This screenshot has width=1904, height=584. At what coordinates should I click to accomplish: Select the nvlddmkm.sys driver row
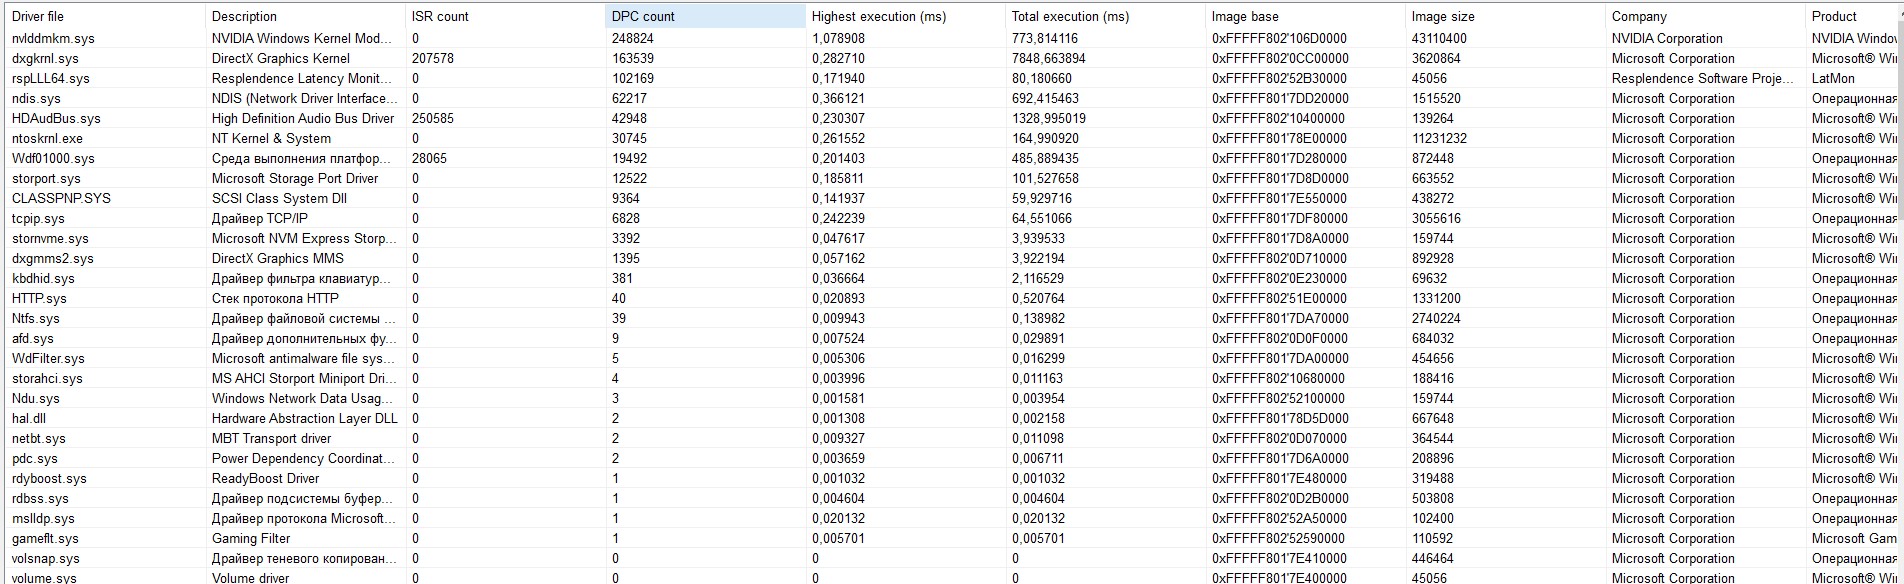[53, 38]
